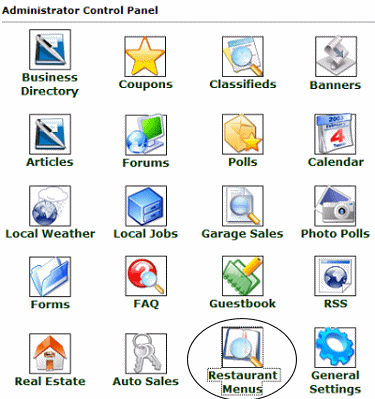This screenshot has width=375, height=399.
Task: Open General Settings gear icon
Action: pyautogui.click(x=335, y=347)
